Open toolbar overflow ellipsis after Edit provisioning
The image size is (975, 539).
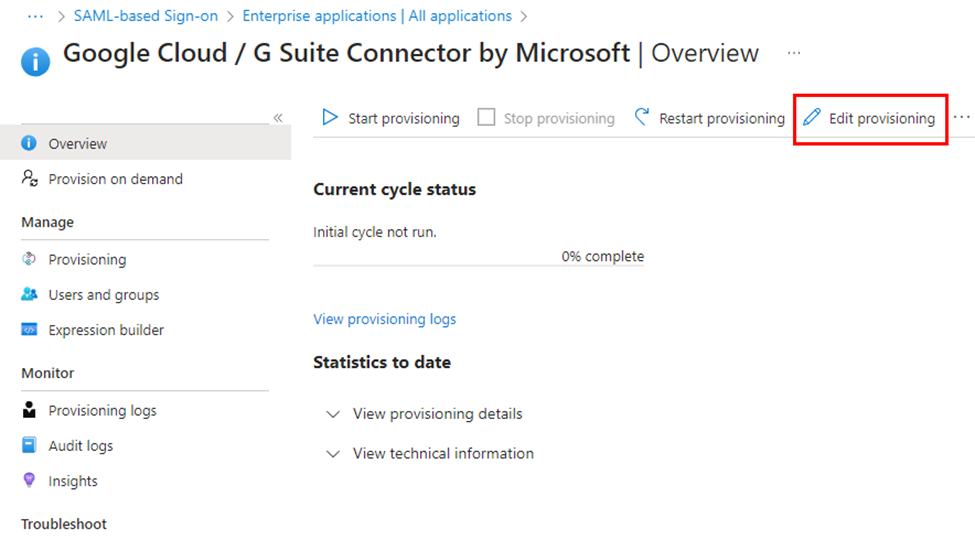point(961,118)
